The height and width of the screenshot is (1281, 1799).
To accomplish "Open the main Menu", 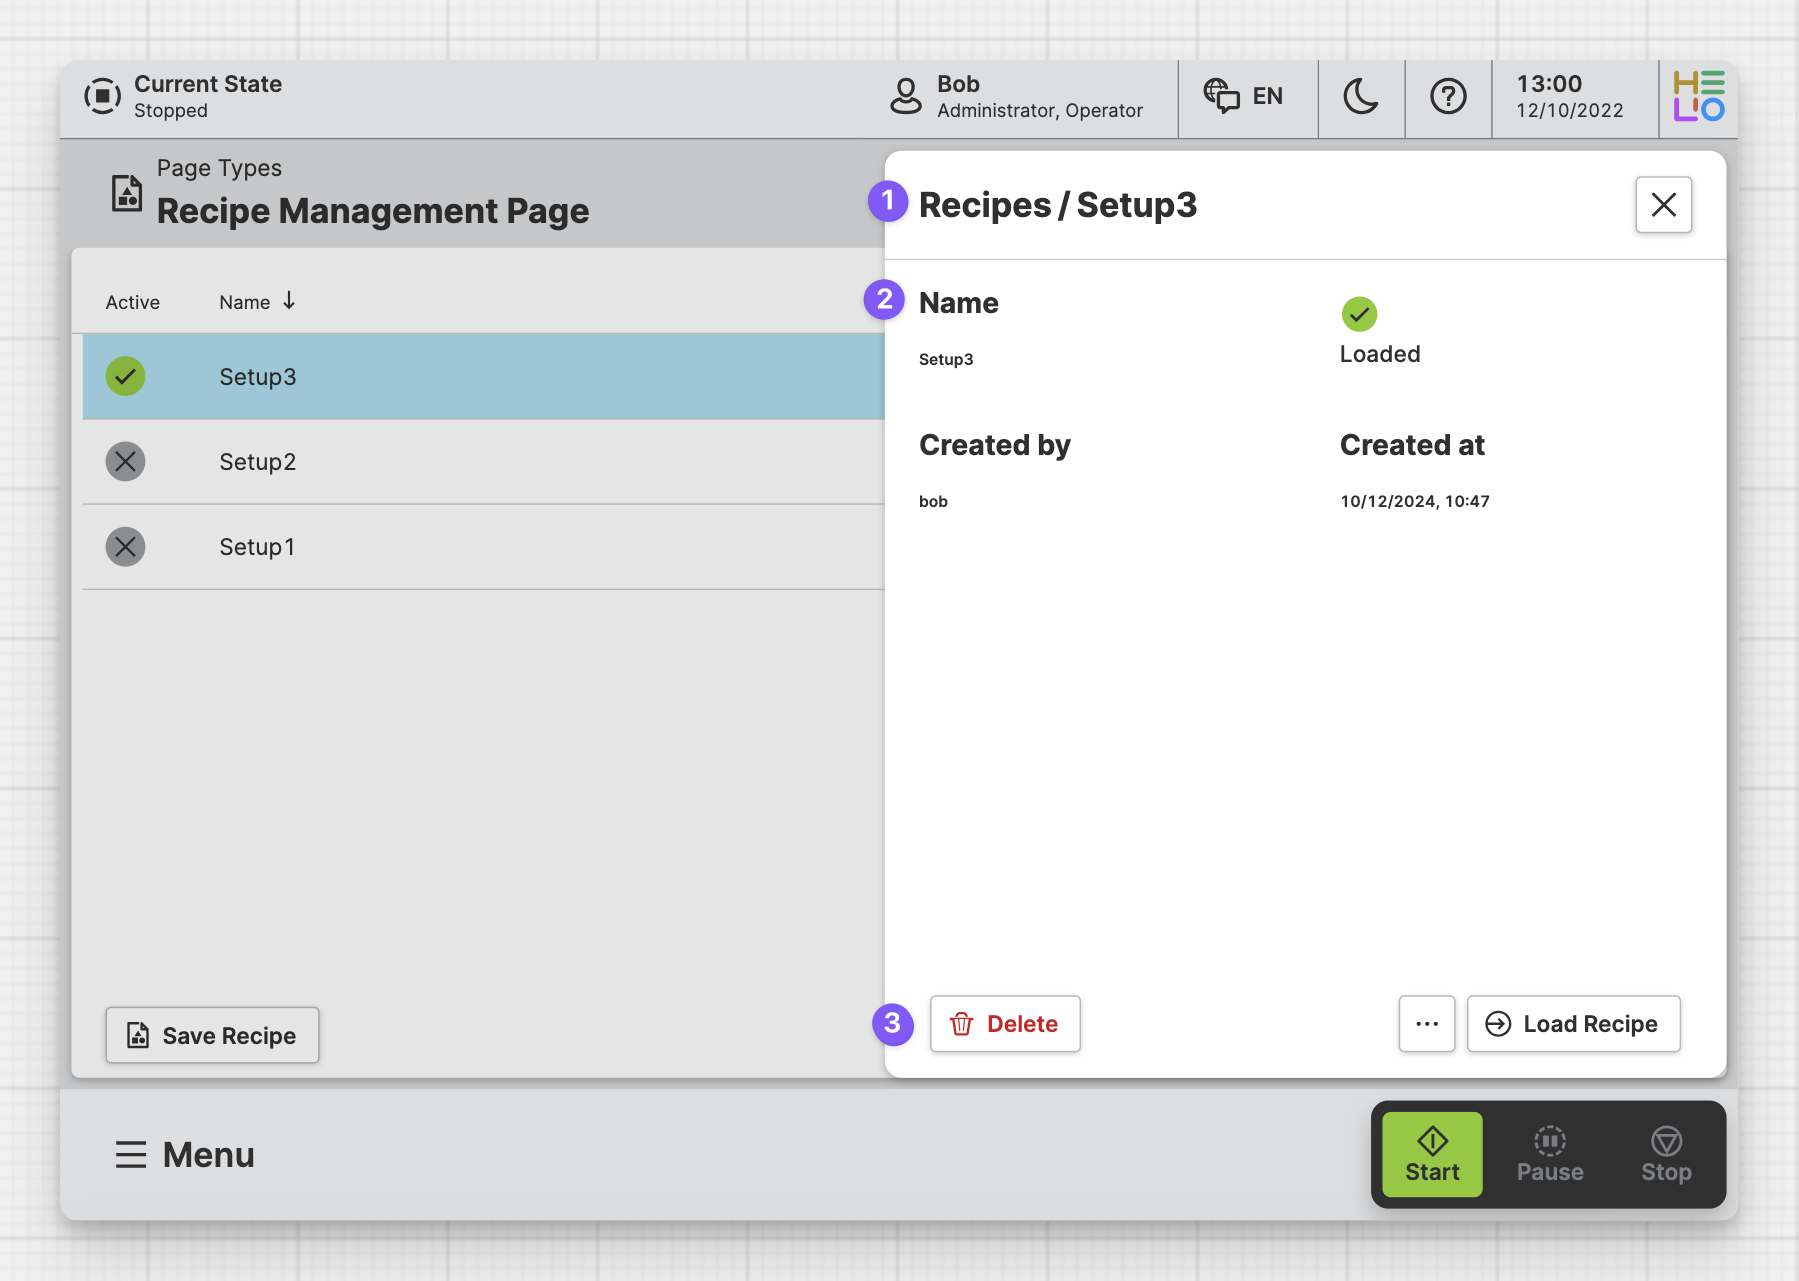I will [x=185, y=1155].
